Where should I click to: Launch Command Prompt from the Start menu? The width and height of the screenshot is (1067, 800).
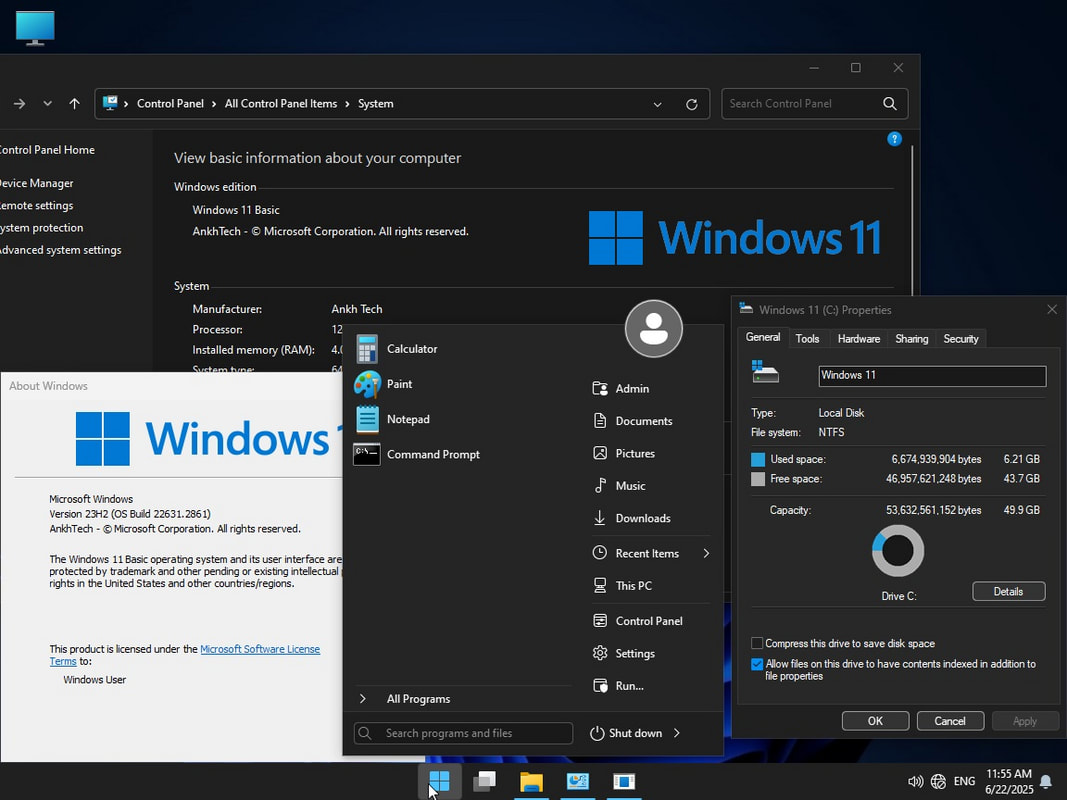coord(417,454)
